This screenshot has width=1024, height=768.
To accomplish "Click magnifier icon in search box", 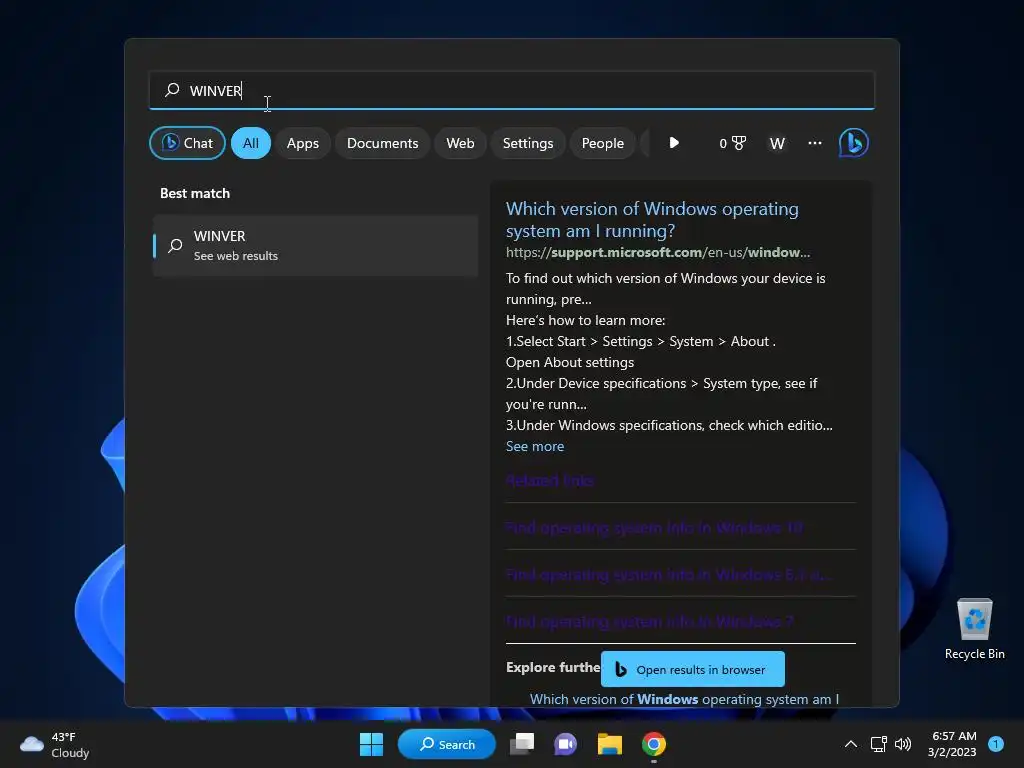I will (172, 90).
